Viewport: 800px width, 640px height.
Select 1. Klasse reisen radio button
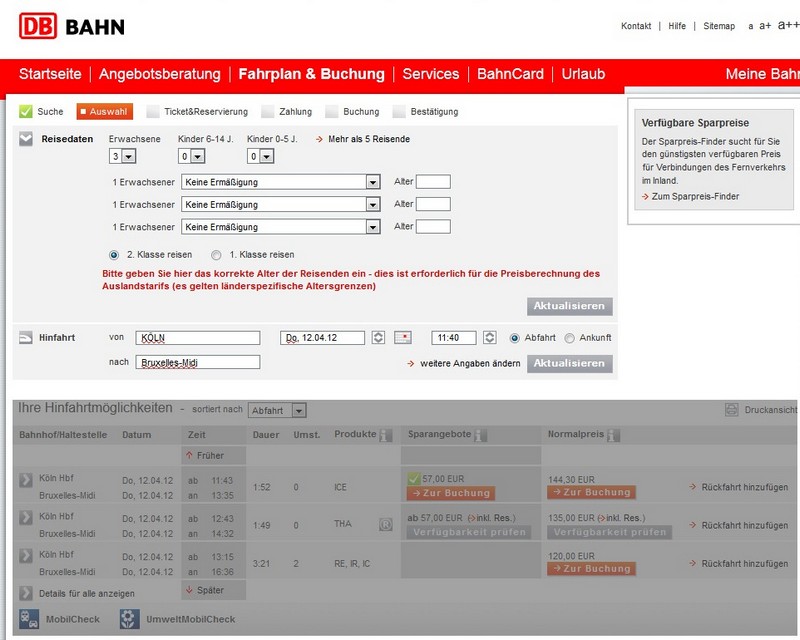(x=216, y=255)
